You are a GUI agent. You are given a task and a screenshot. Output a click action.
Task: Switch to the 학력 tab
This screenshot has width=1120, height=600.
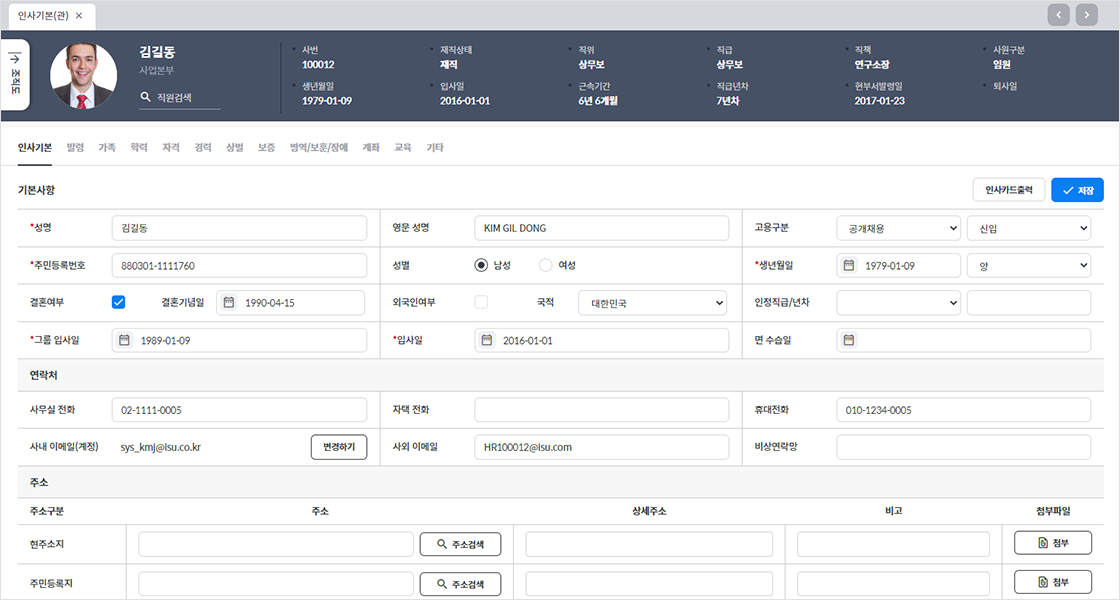point(139,148)
